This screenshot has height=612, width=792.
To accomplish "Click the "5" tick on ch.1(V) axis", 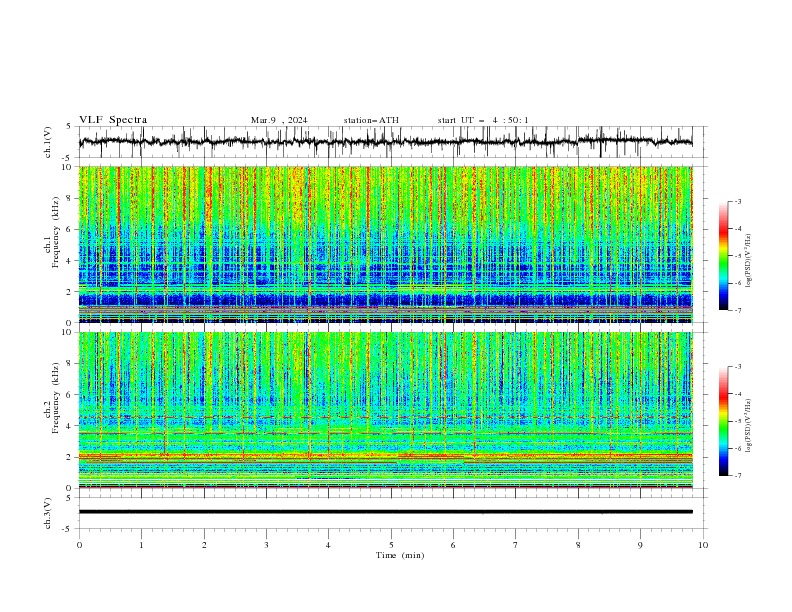I will [70, 127].
